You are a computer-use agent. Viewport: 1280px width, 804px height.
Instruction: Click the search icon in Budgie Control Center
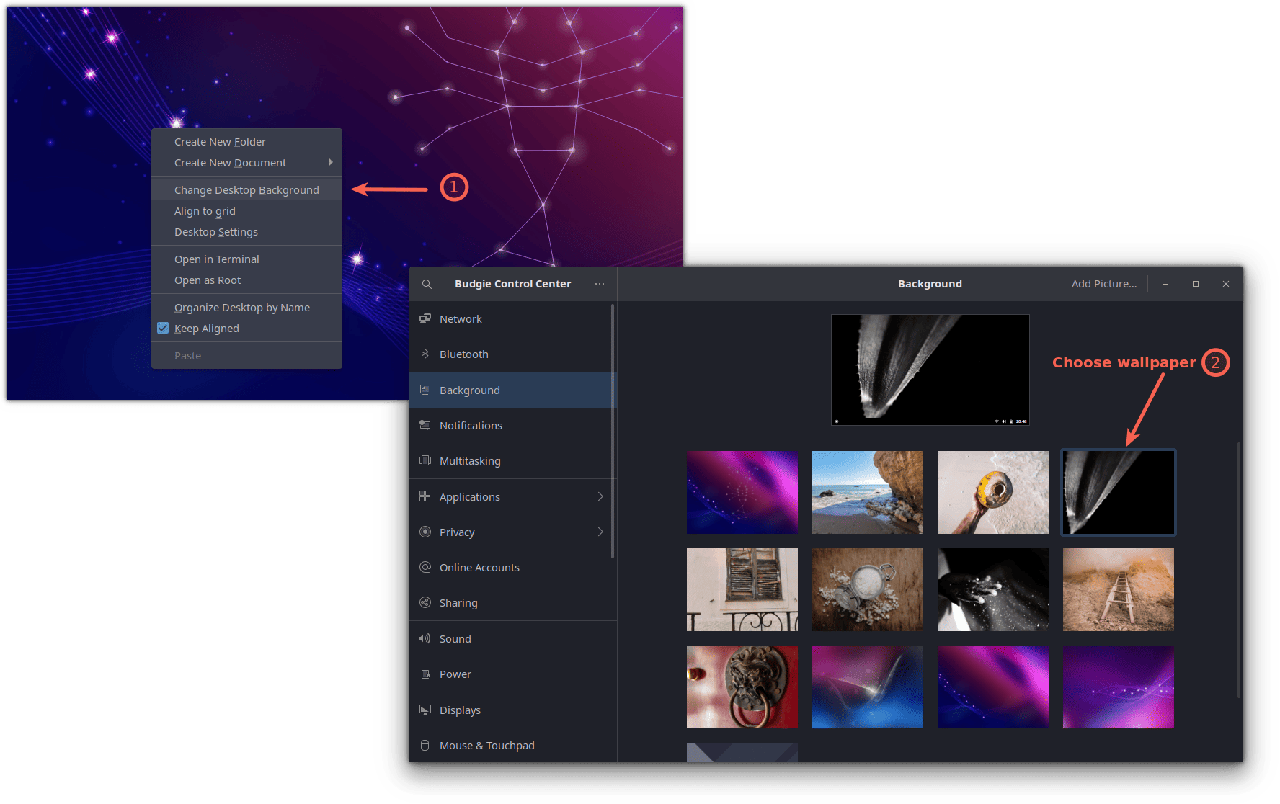point(427,284)
